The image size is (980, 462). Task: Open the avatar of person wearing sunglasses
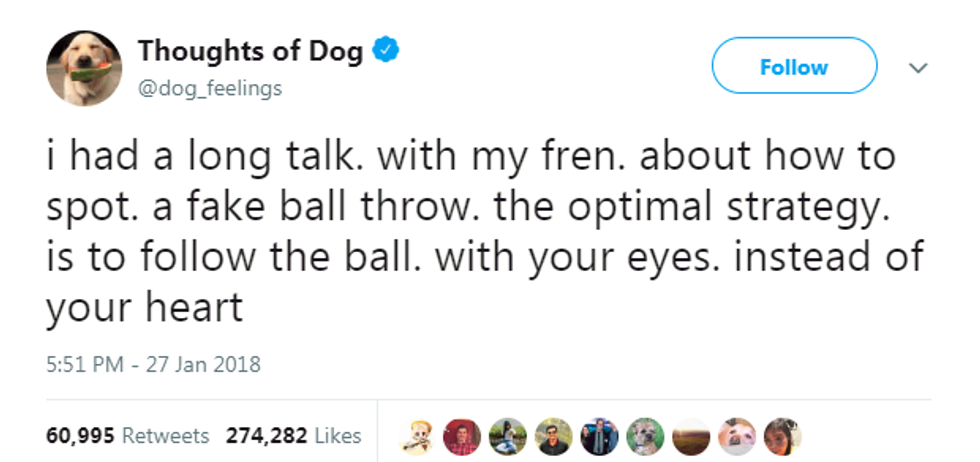pyautogui.click(x=555, y=435)
